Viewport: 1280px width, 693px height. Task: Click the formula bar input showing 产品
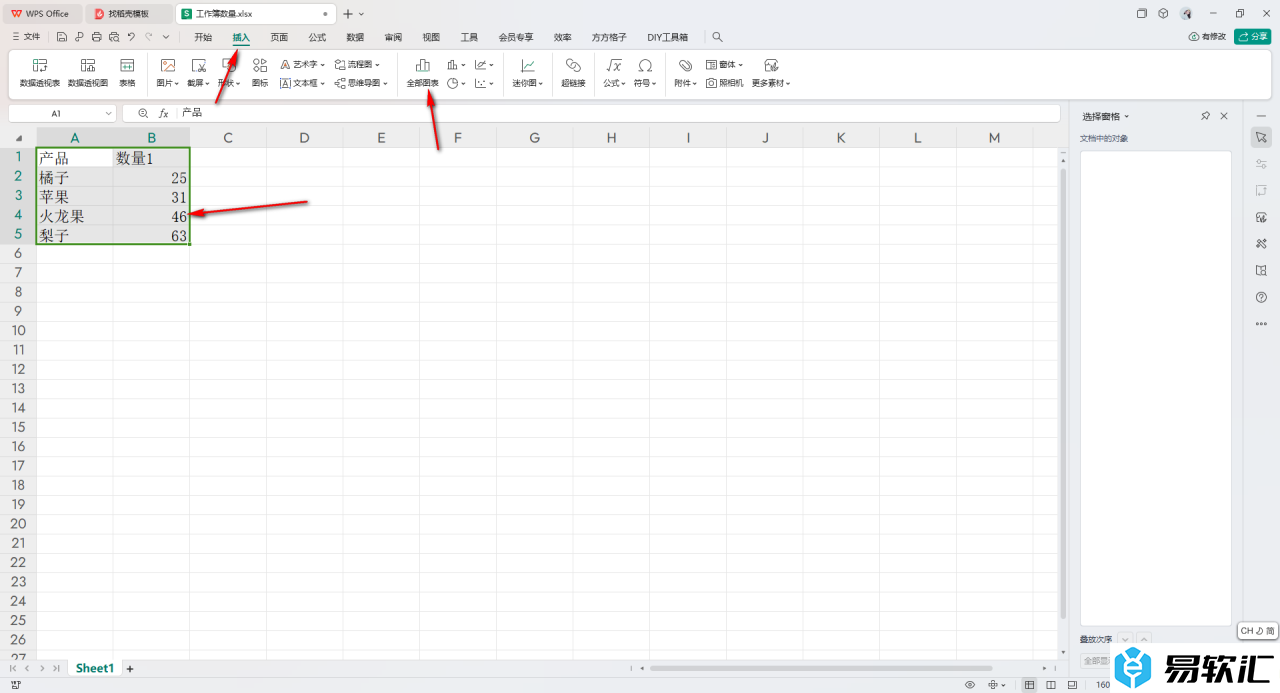point(618,113)
